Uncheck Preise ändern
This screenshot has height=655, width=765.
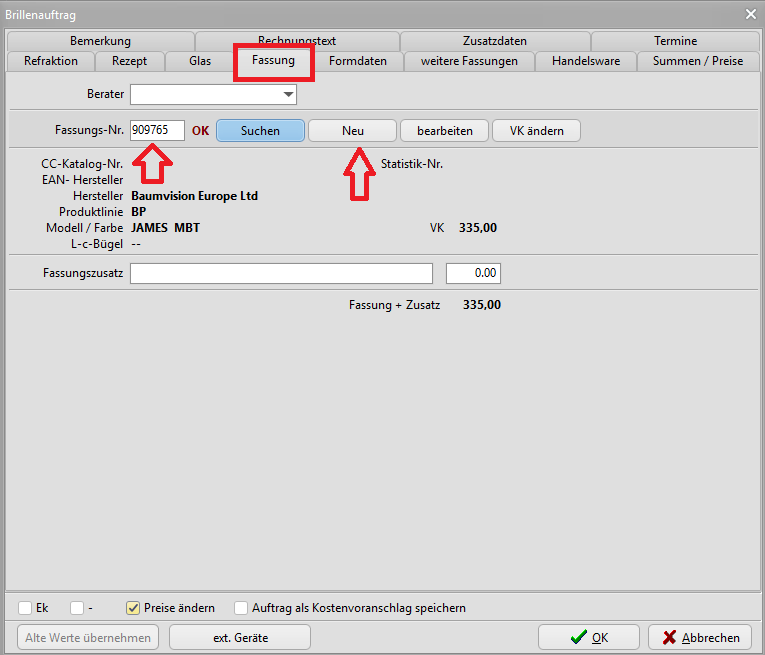(x=133, y=608)
